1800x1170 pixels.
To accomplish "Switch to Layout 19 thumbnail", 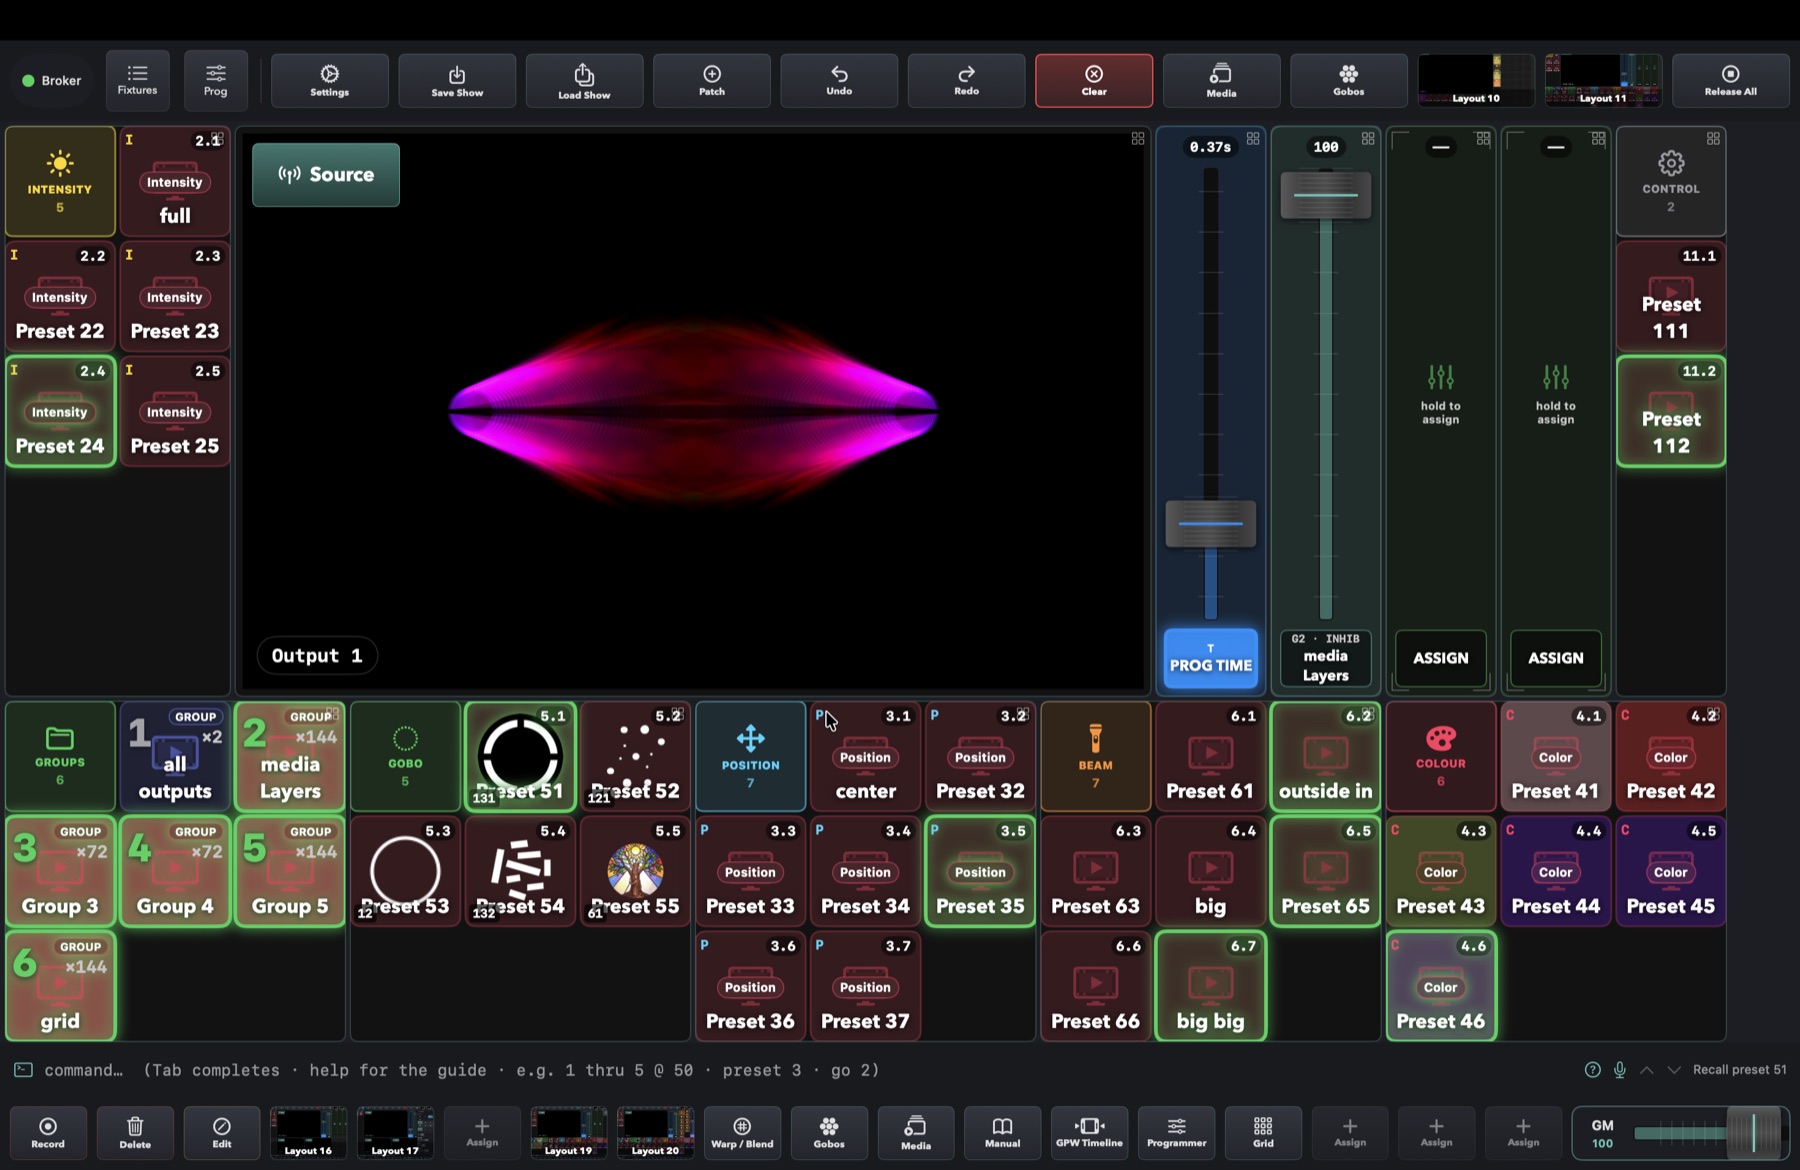I will [x=568, y=1132].
